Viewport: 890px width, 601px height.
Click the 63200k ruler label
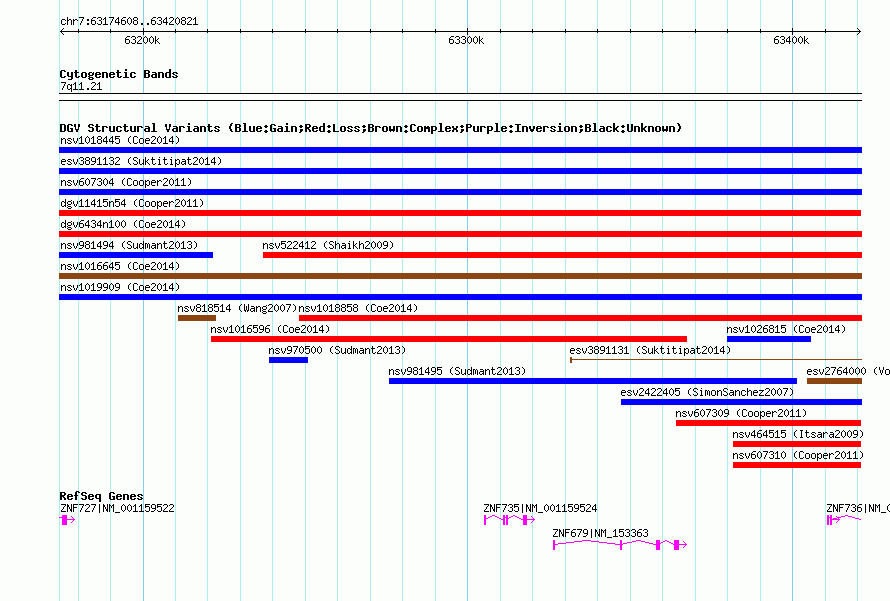[142, 40]
